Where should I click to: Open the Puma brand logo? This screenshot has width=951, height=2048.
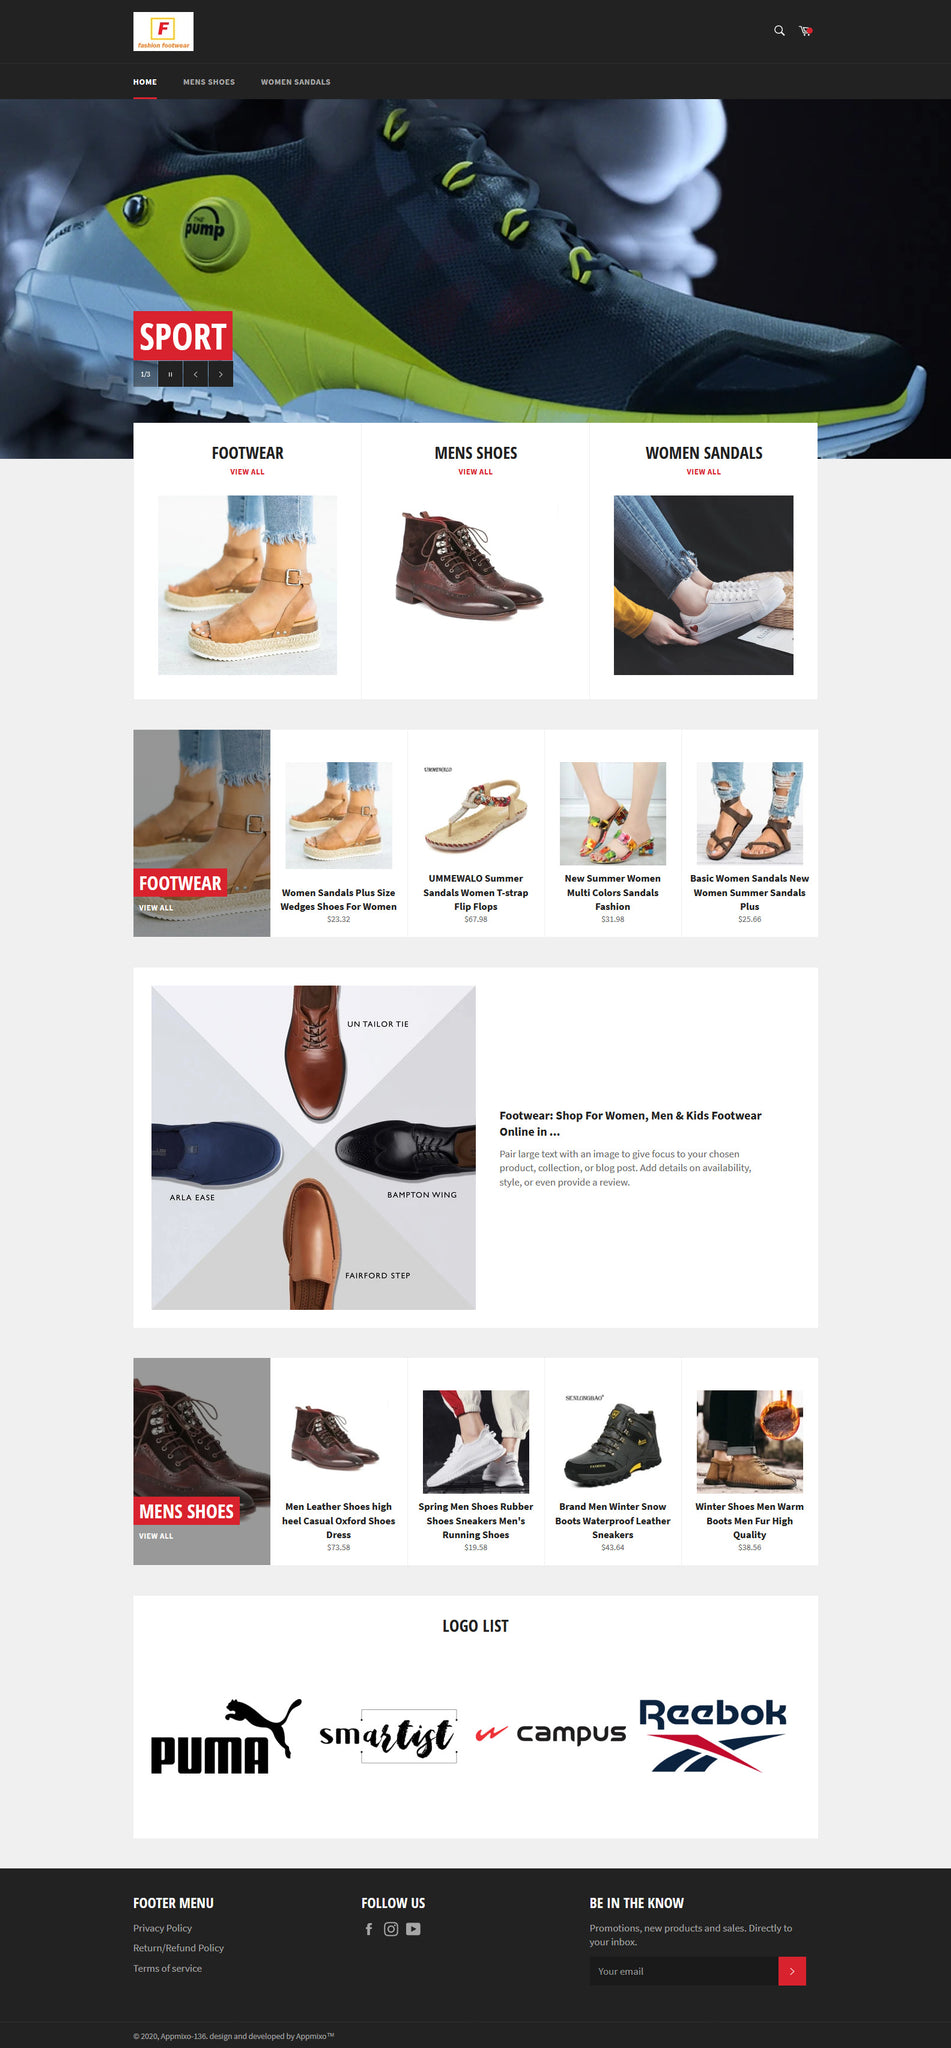pyautogui.click(x=226, y=1736)
